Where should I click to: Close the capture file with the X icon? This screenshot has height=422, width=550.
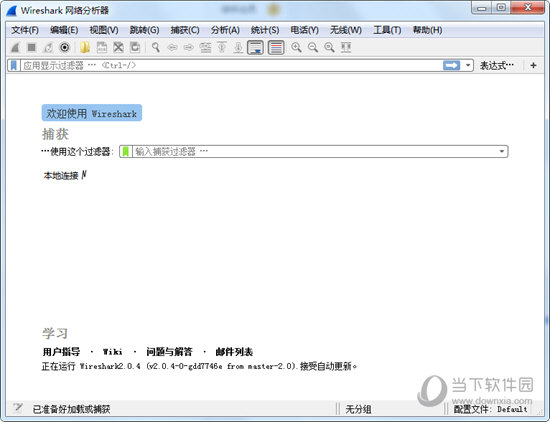[118, 47]
